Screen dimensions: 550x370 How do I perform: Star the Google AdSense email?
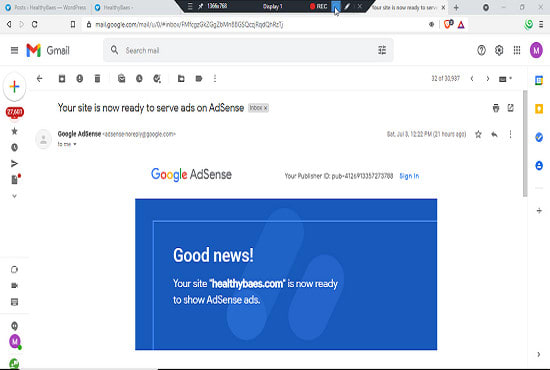[x=478, y=134]
